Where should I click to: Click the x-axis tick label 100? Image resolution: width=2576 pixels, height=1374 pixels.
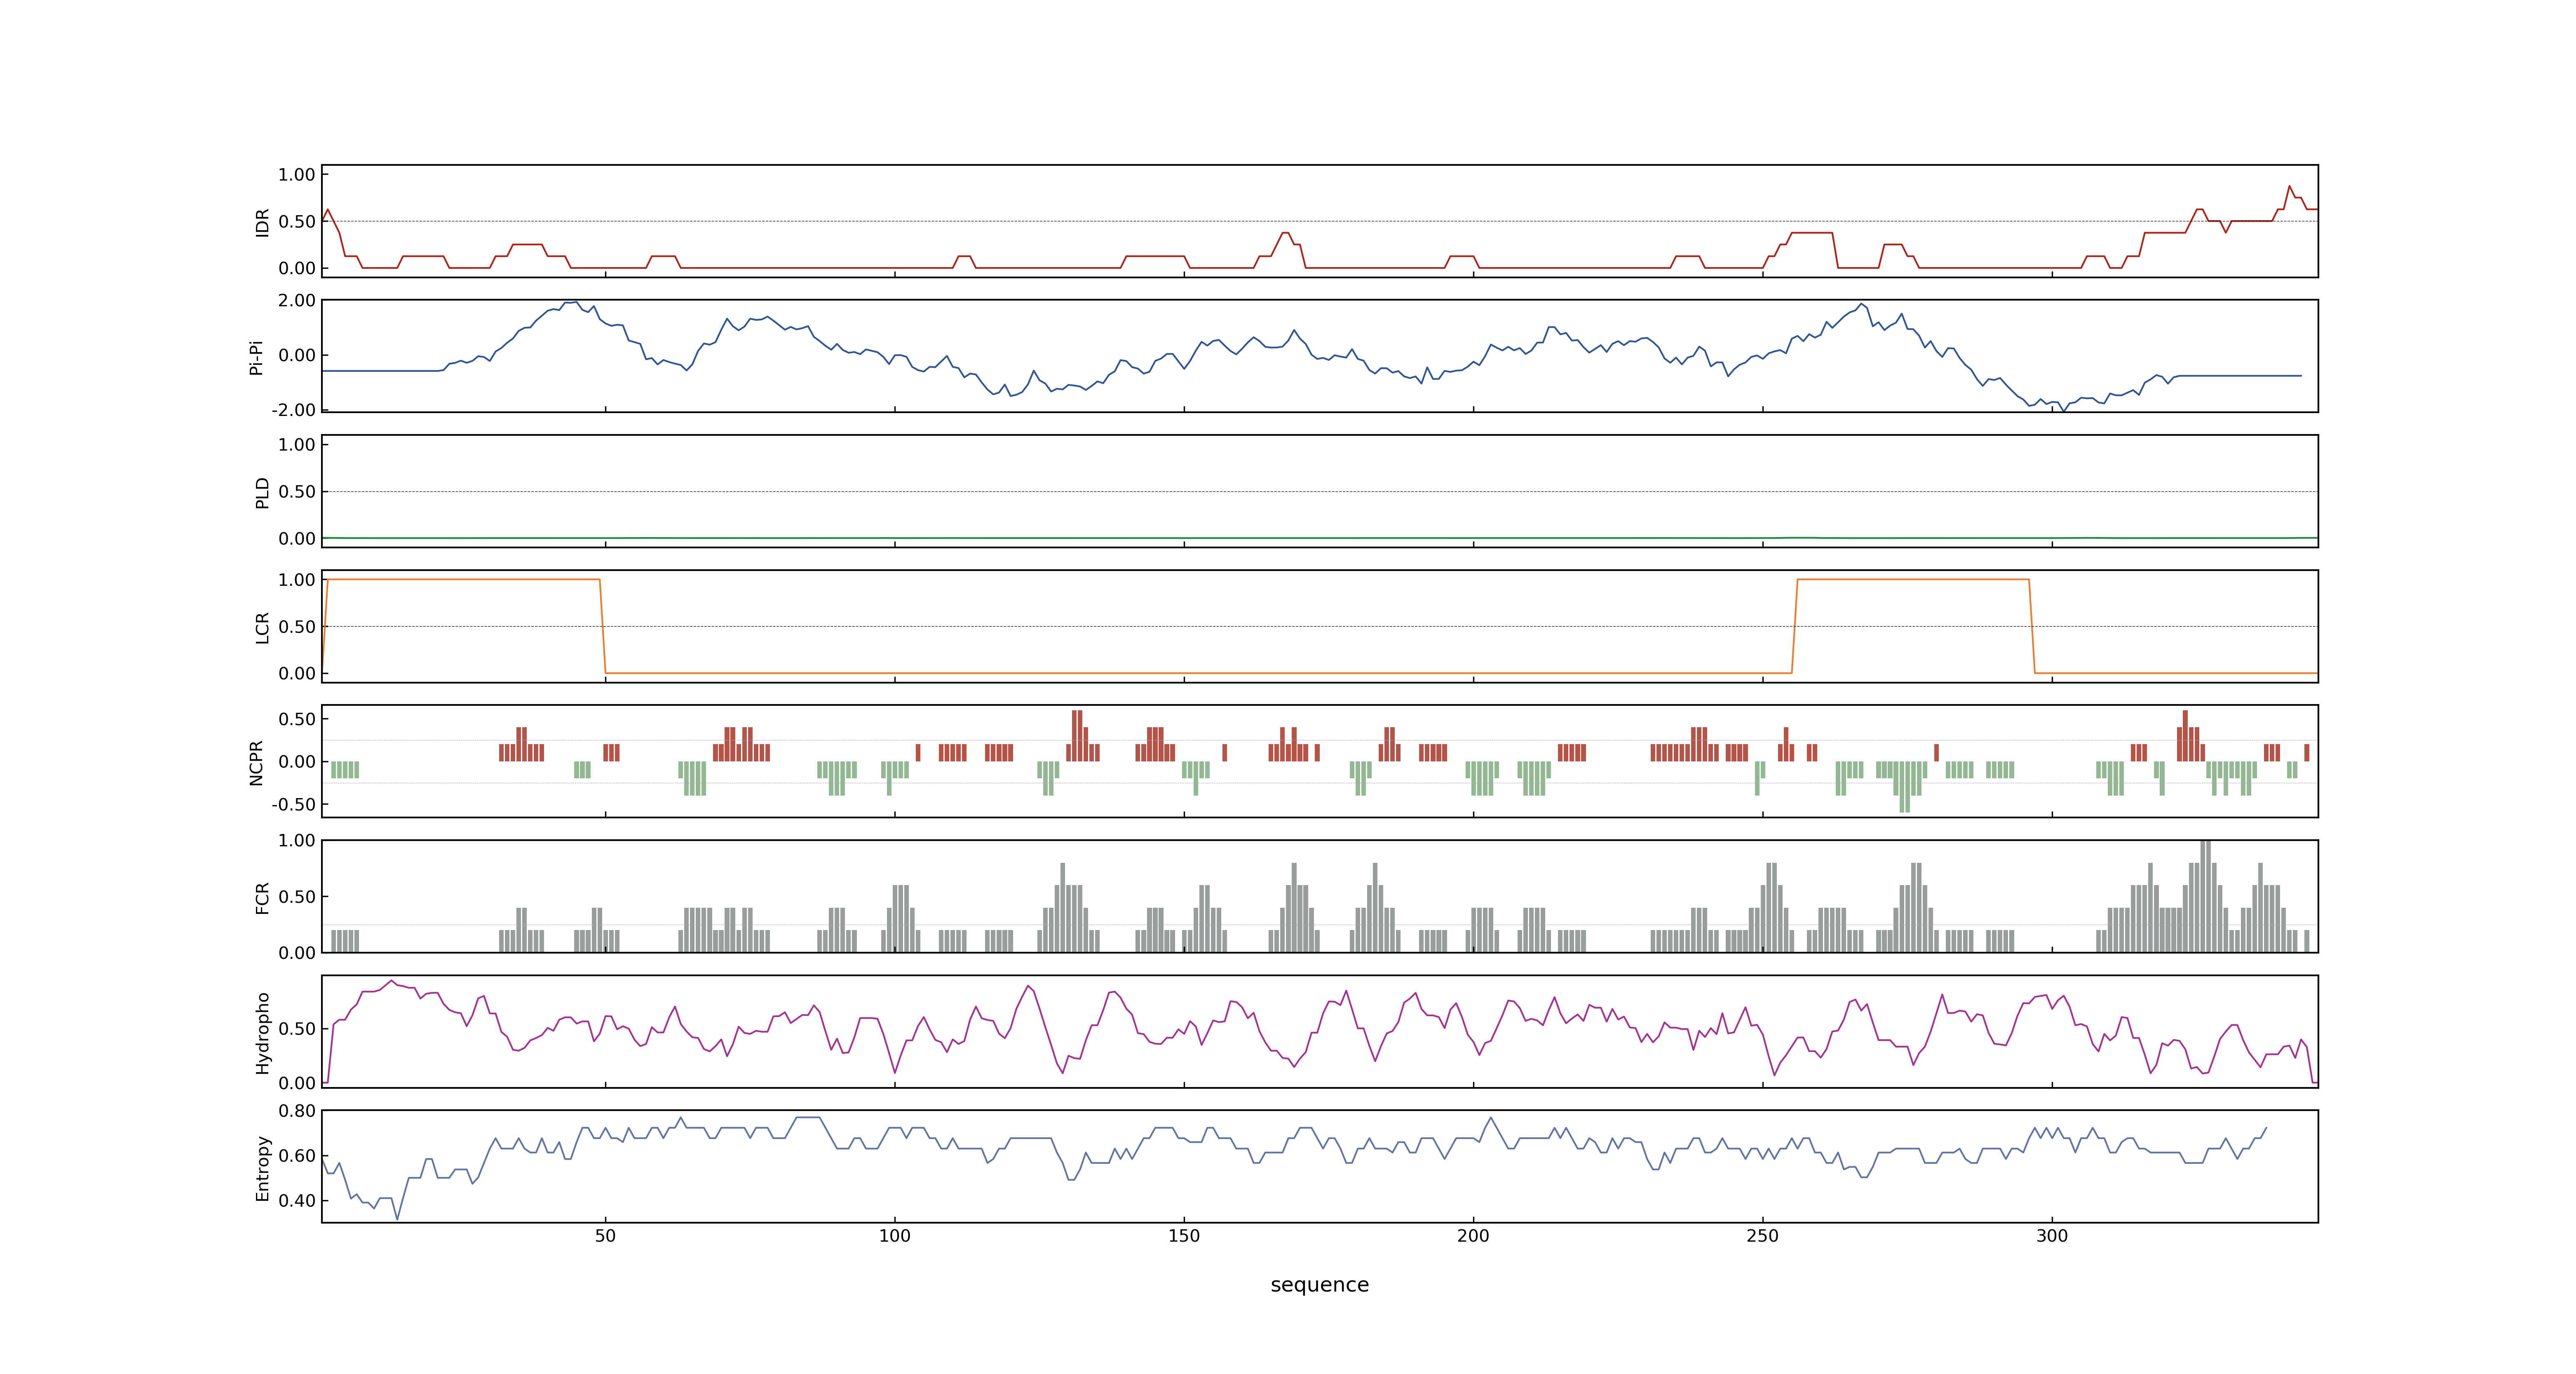click(894, 1236)
